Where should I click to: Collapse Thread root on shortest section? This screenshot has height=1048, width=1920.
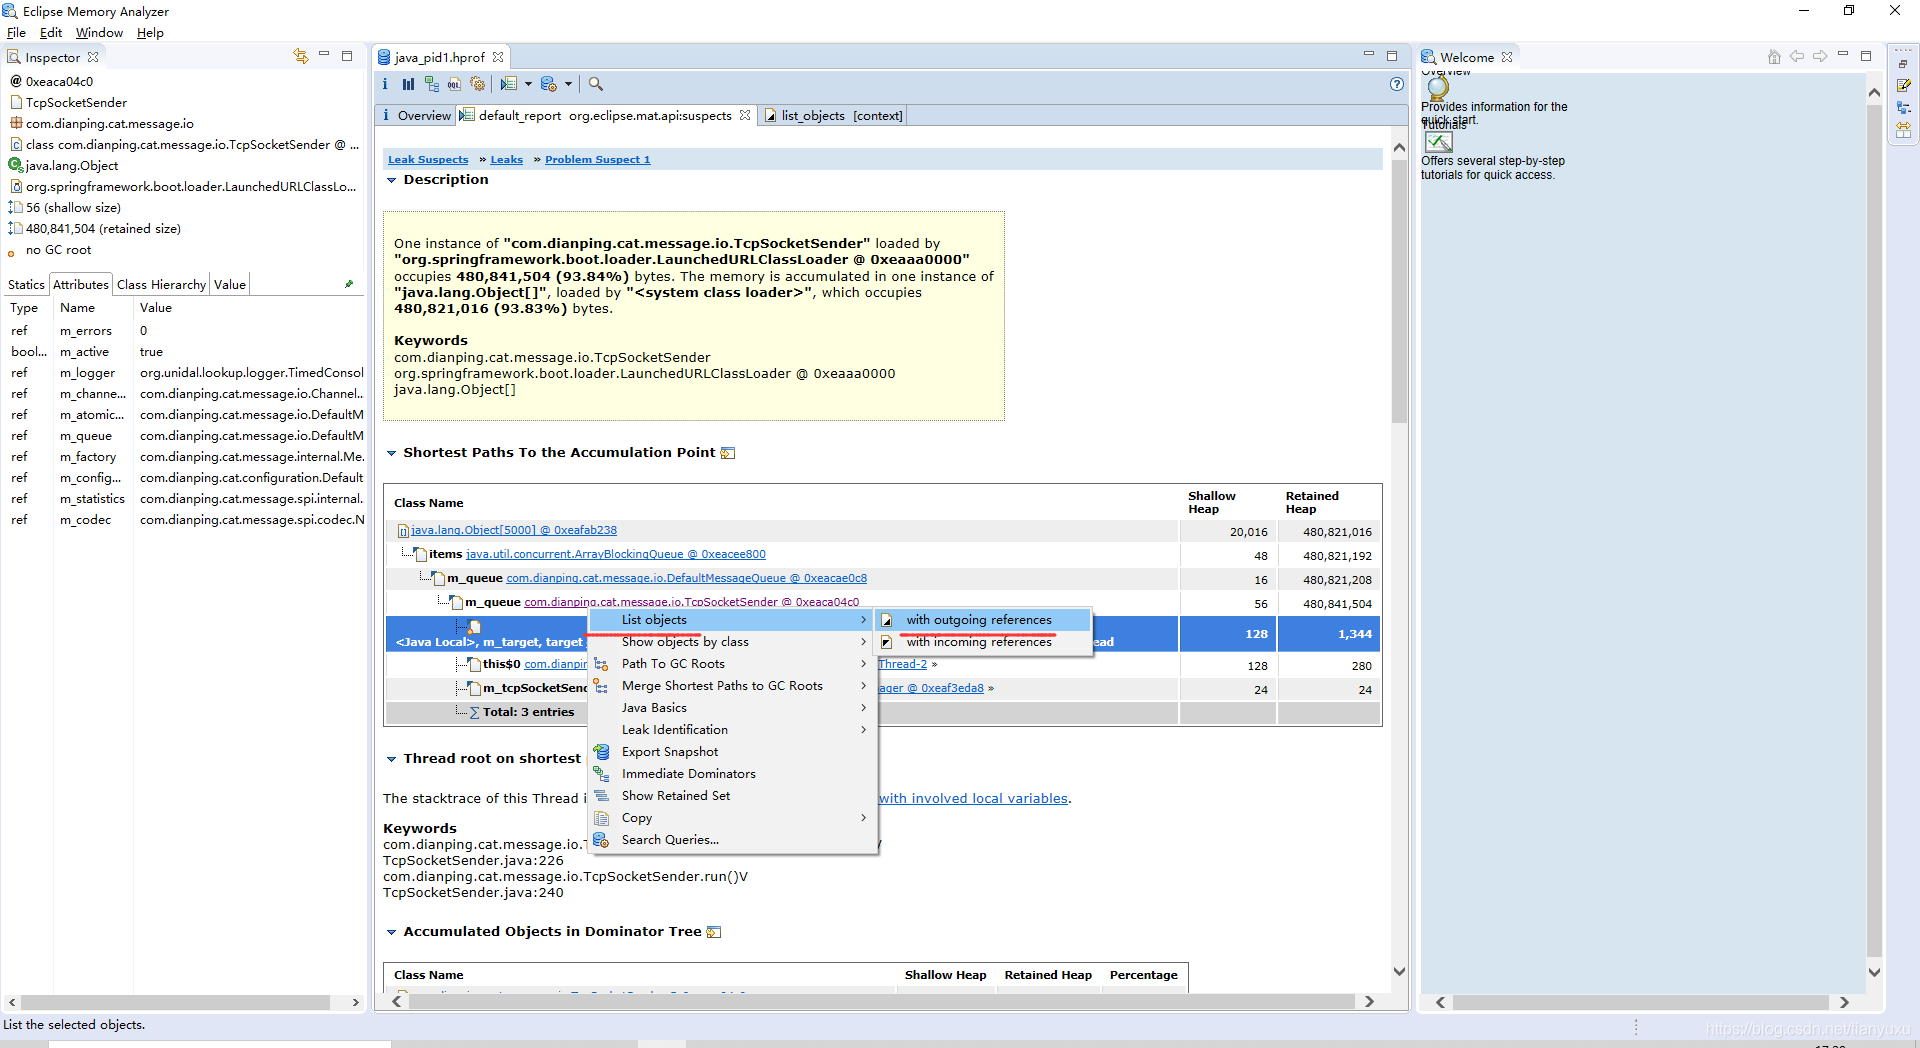coord(392,759)
